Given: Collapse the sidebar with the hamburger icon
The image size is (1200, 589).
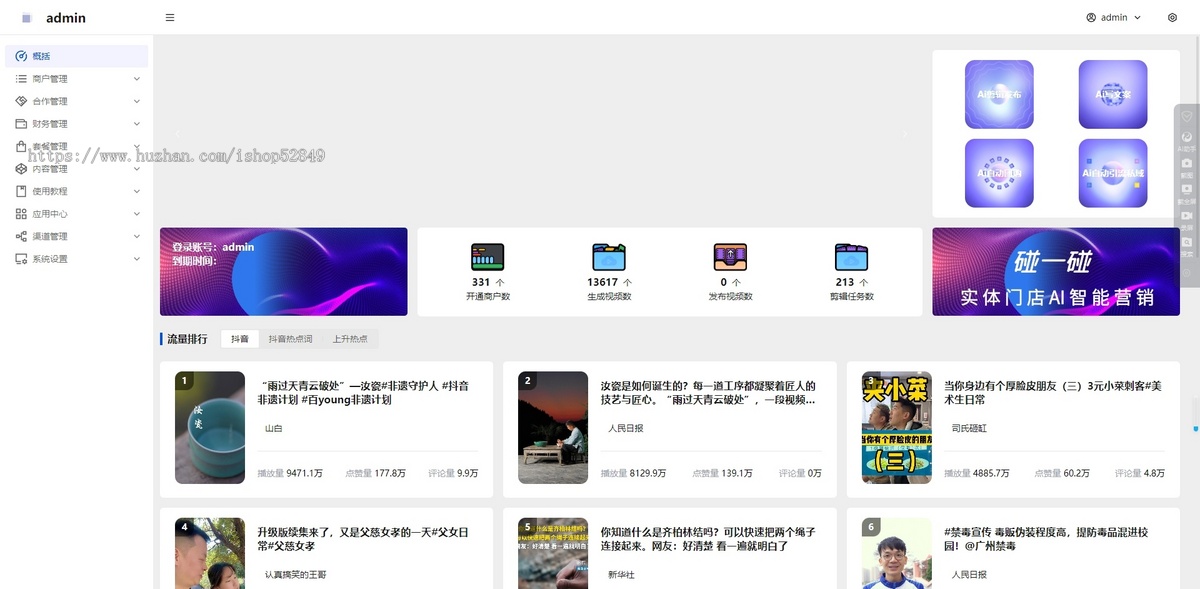Looking at the screenshot, I should 170,18.
